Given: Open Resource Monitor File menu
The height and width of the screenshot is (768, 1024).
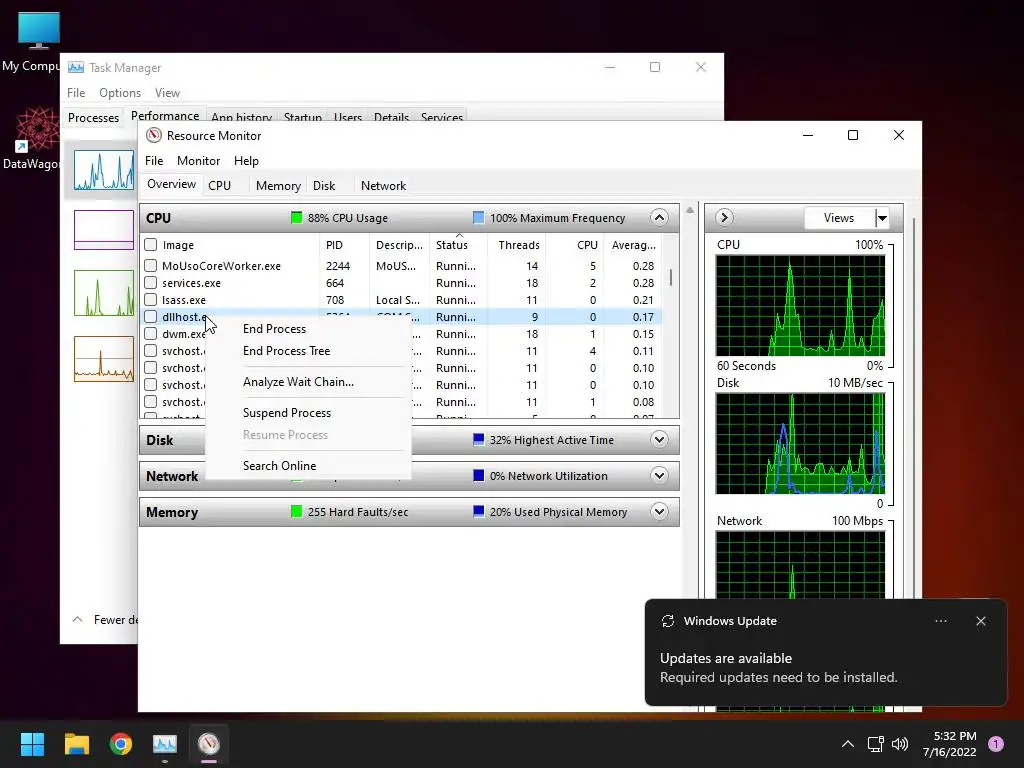Looking at the screenshot, I should pos(154,161).
